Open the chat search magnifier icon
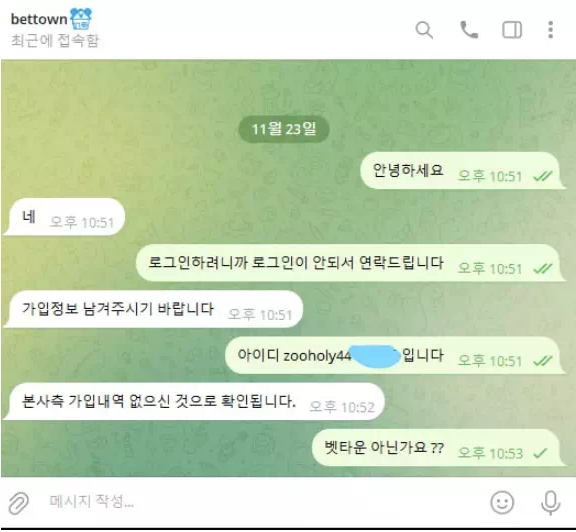 [424, 30]
